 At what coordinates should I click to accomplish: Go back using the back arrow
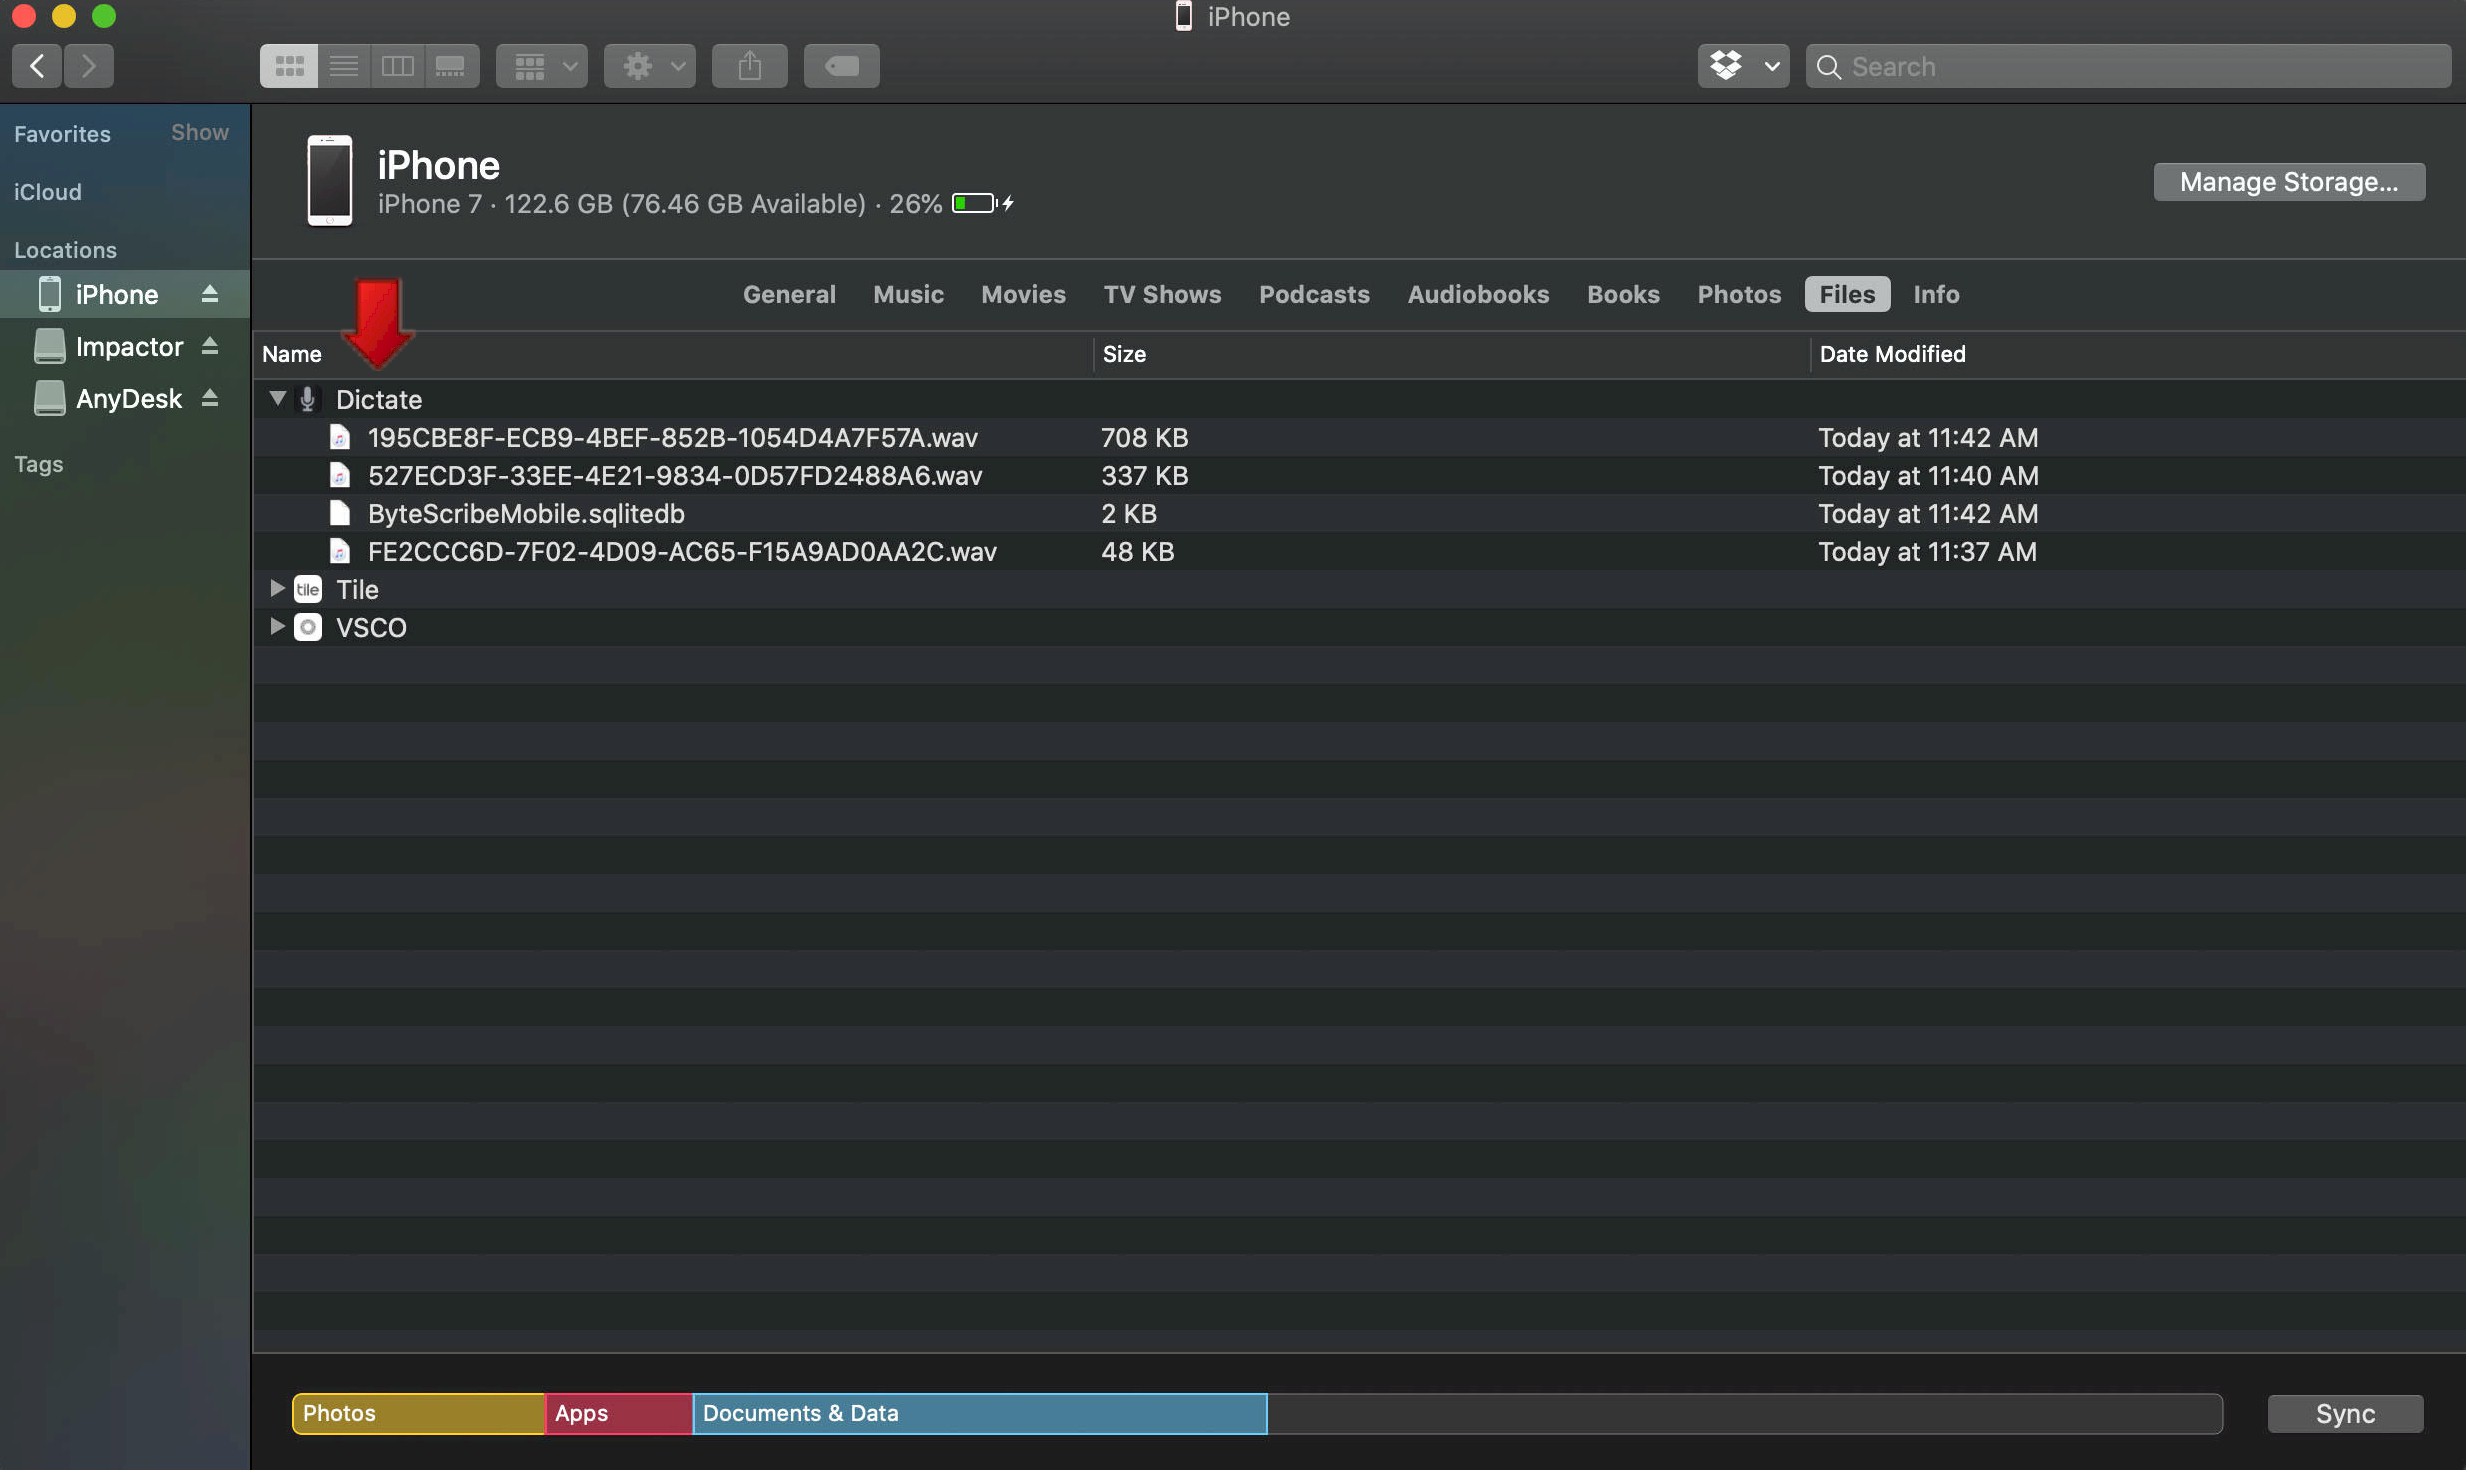tap(37, 66)
